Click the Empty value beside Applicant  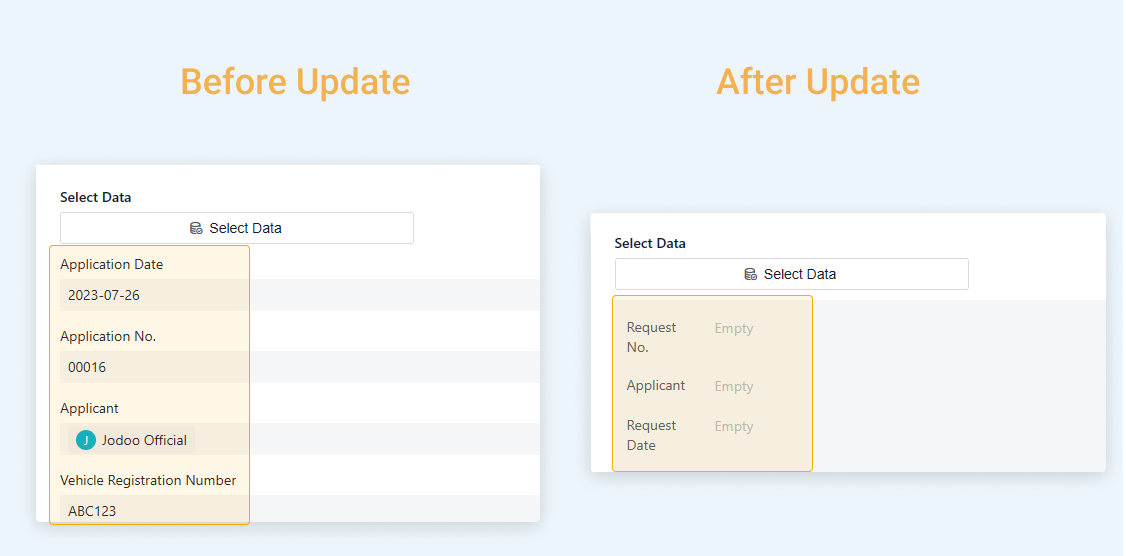tap(733, 386)
